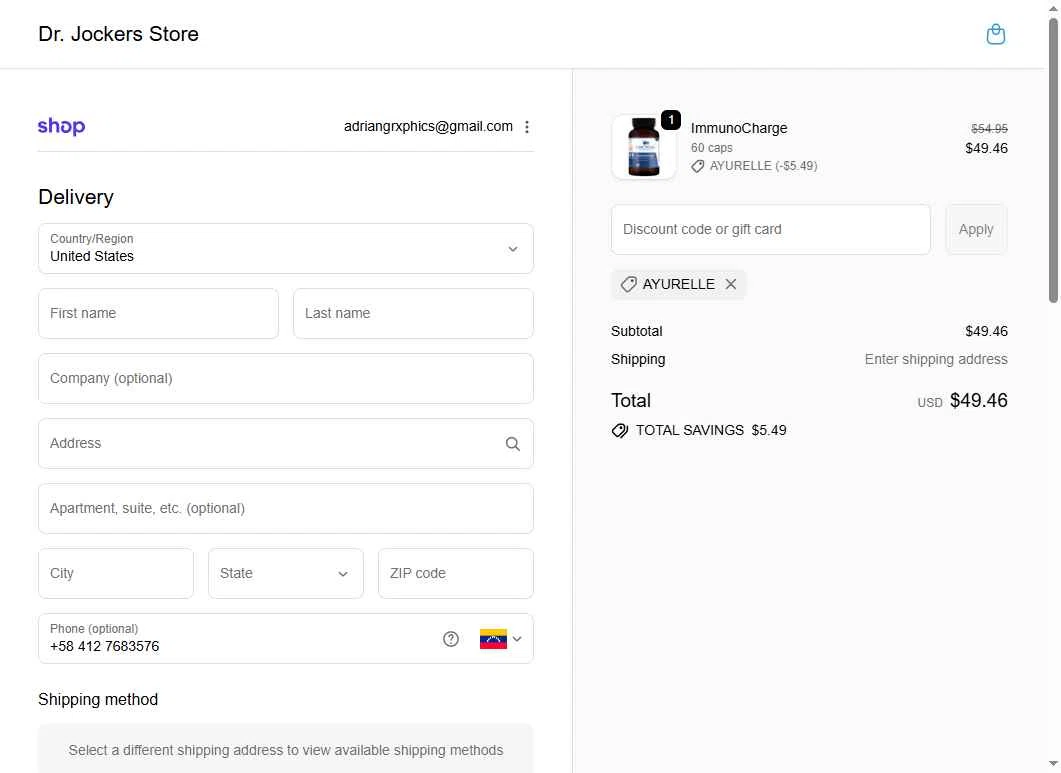Click the scrollbar down arrow
This screenshot has width=1061, height=773.
point(1053,765)
